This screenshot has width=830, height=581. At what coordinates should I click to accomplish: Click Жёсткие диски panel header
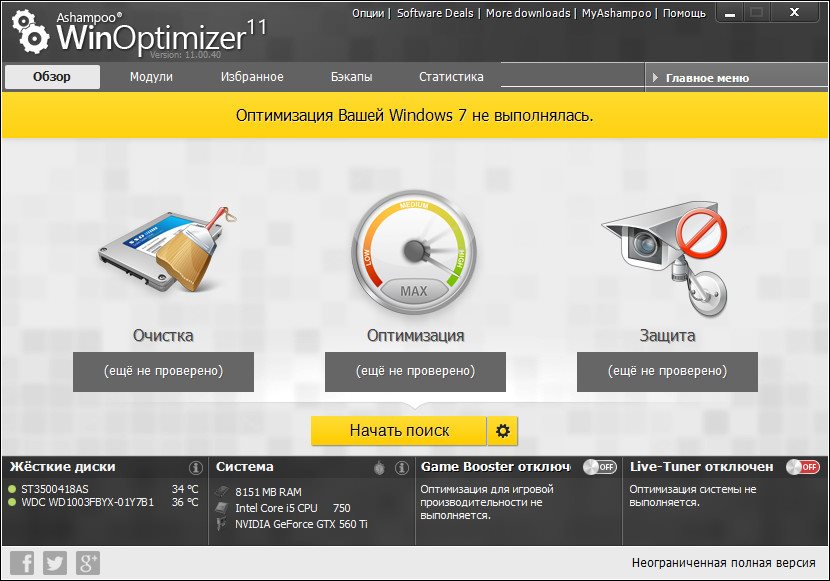click(x=62, y=467)
